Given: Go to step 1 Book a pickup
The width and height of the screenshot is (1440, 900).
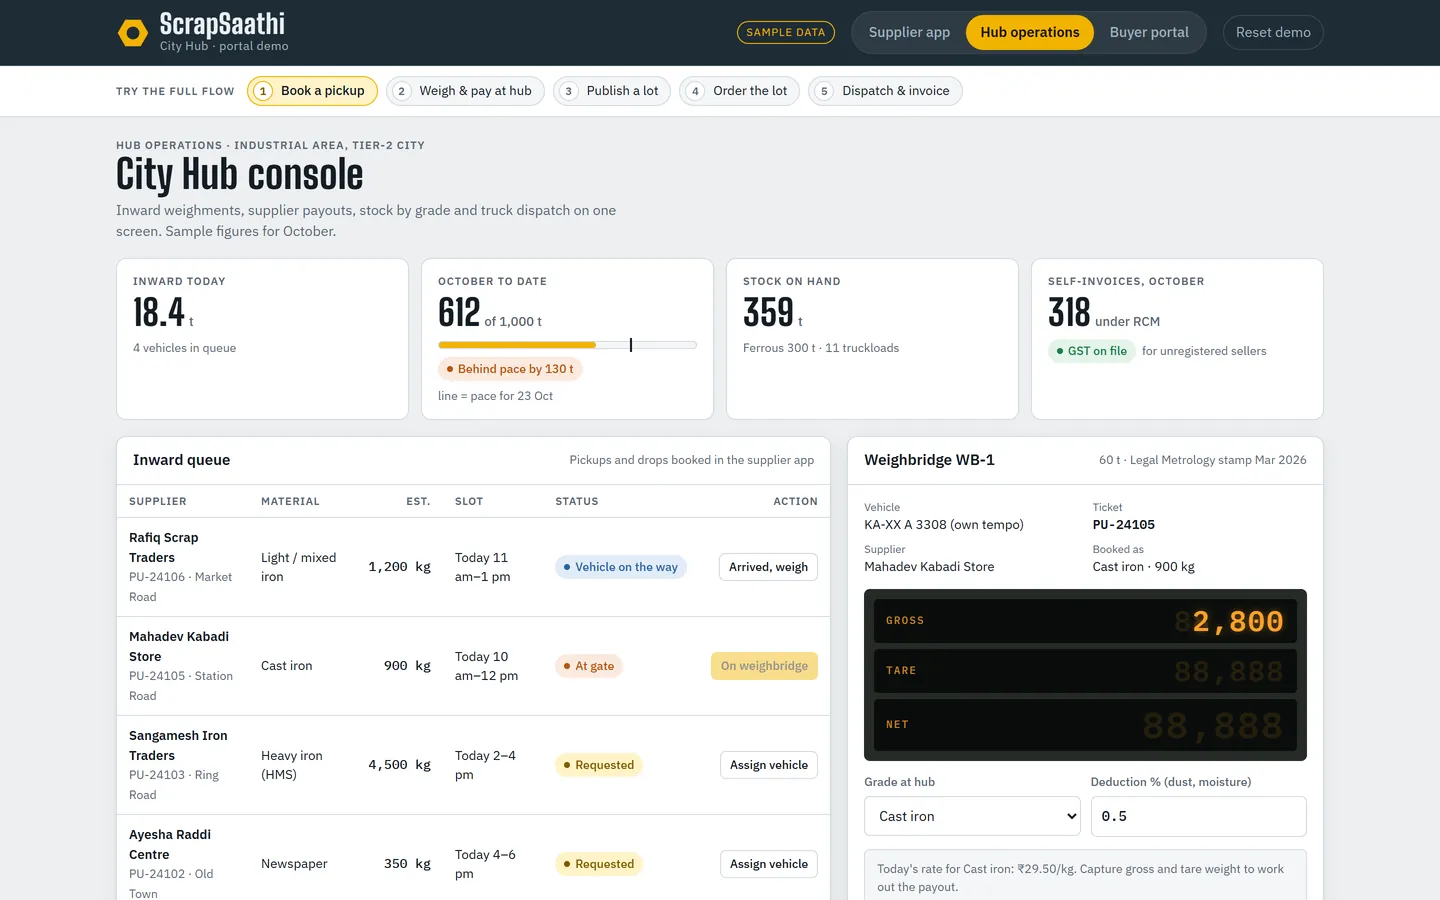Looking at the screenshot, I should (312, 91).
